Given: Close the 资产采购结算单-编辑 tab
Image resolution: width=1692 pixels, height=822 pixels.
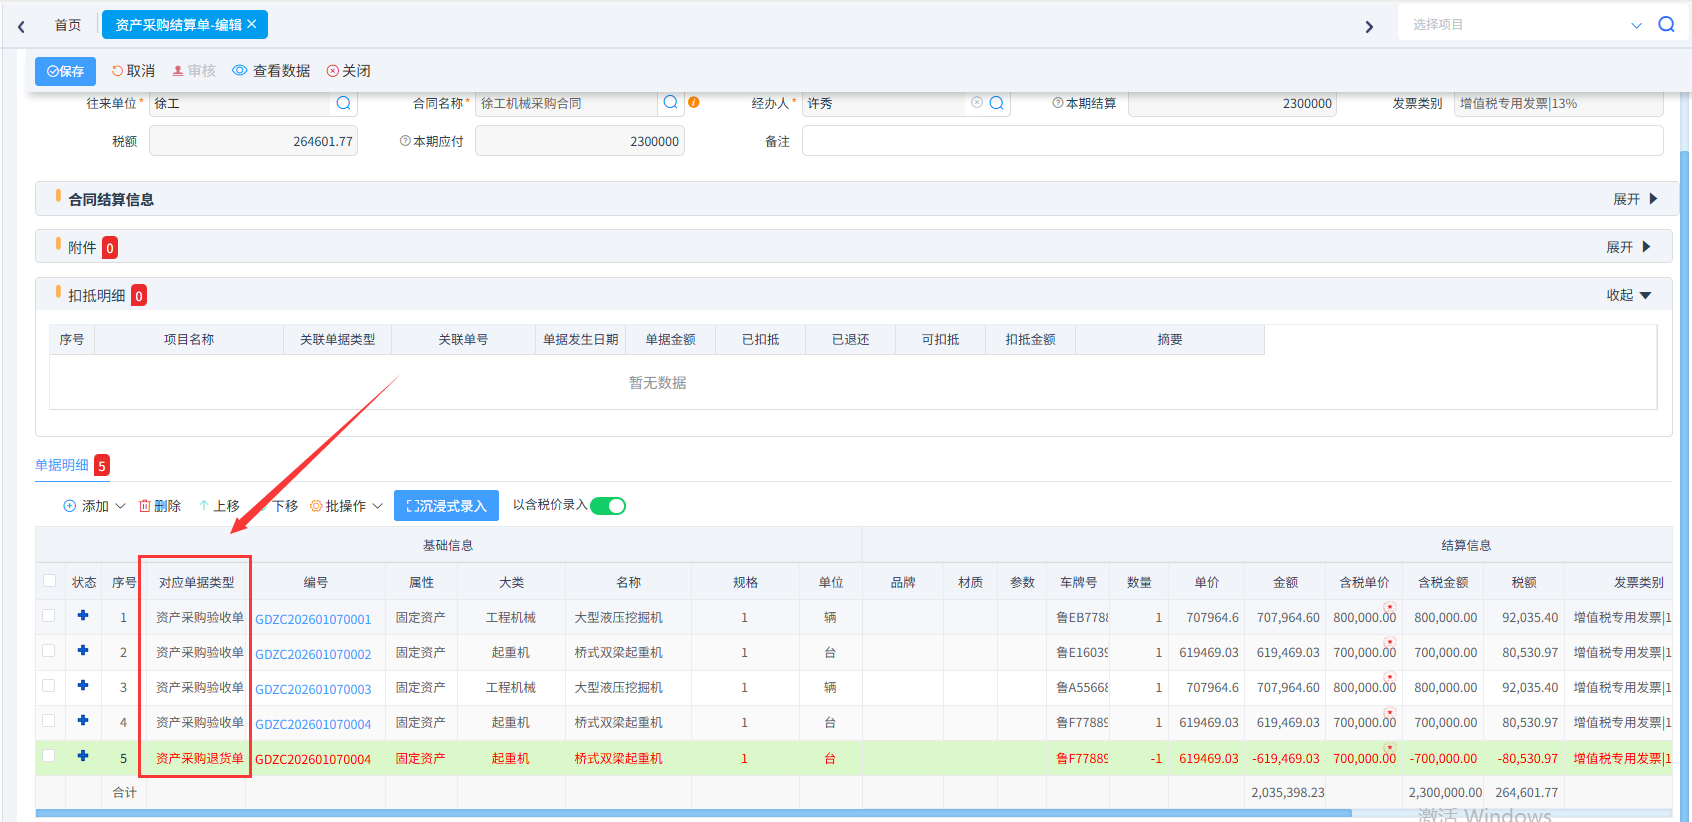Looking at the screenshot, I should (x=252, y=24).
